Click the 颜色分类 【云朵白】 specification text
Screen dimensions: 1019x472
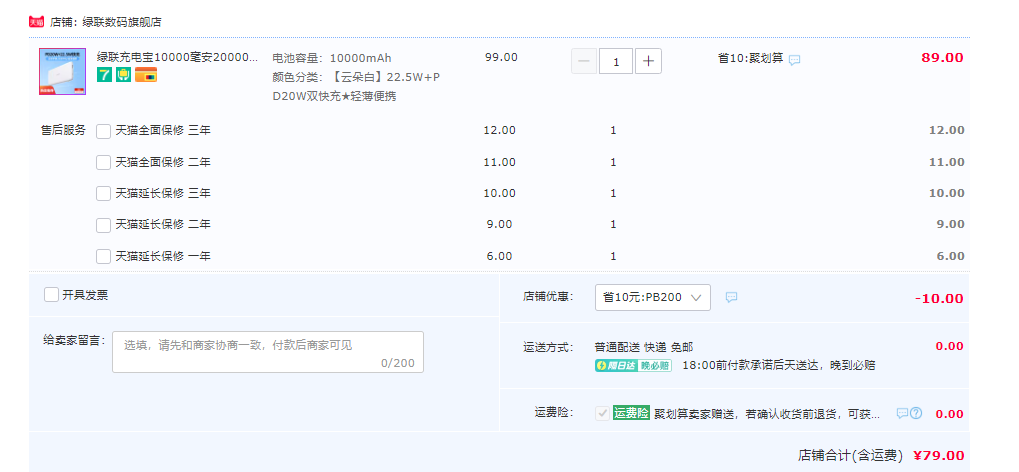tap(356, 87)
